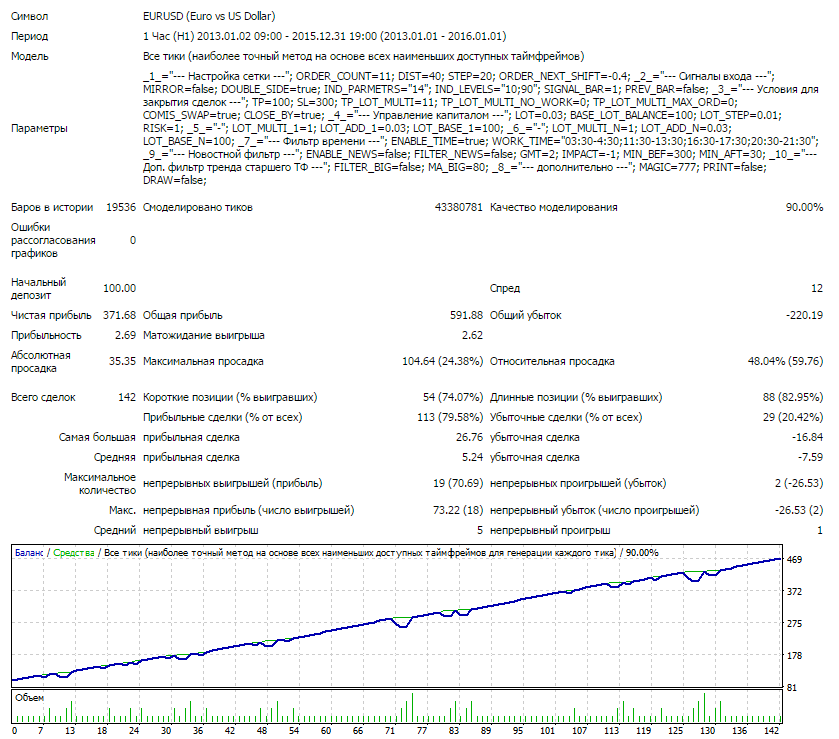The image size is (839, 739).
Task: Click the average loss trade value -7.59
Action: (810, 457)
